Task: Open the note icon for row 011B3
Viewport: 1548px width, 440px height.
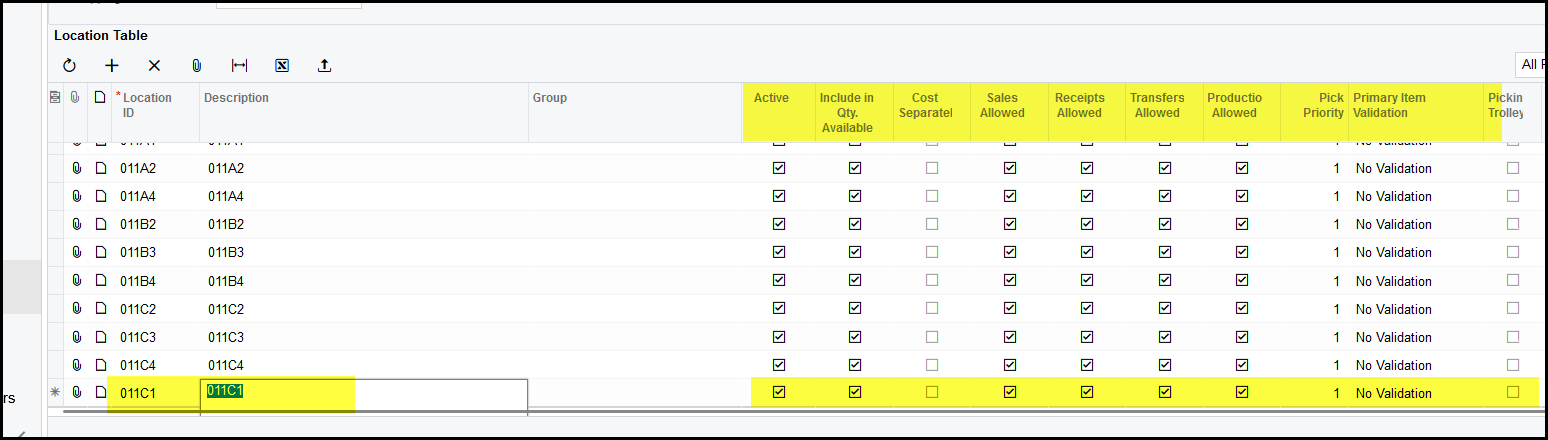Action: click(100, 252)
